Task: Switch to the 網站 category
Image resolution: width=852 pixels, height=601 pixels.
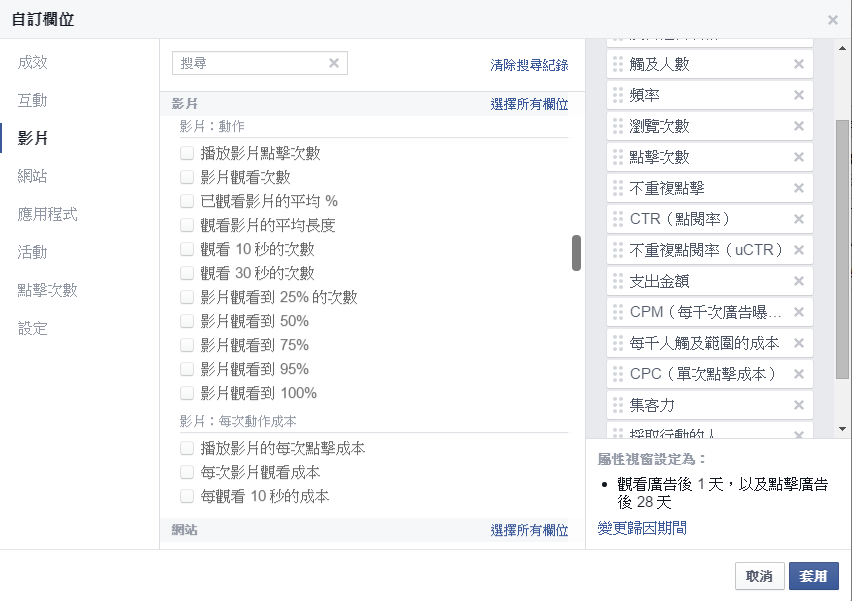Action: 33,176
